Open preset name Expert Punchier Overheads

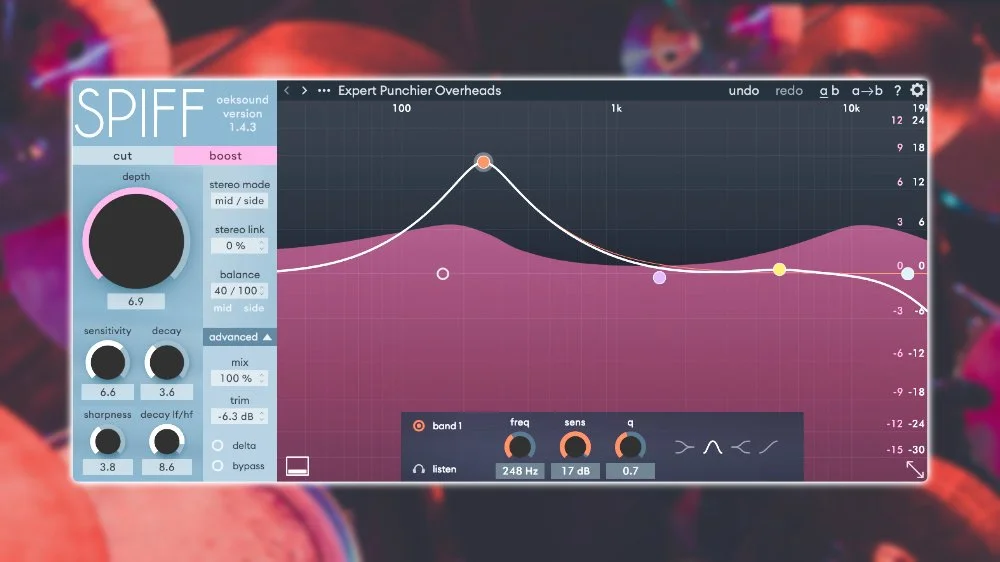tap(420, 91)
